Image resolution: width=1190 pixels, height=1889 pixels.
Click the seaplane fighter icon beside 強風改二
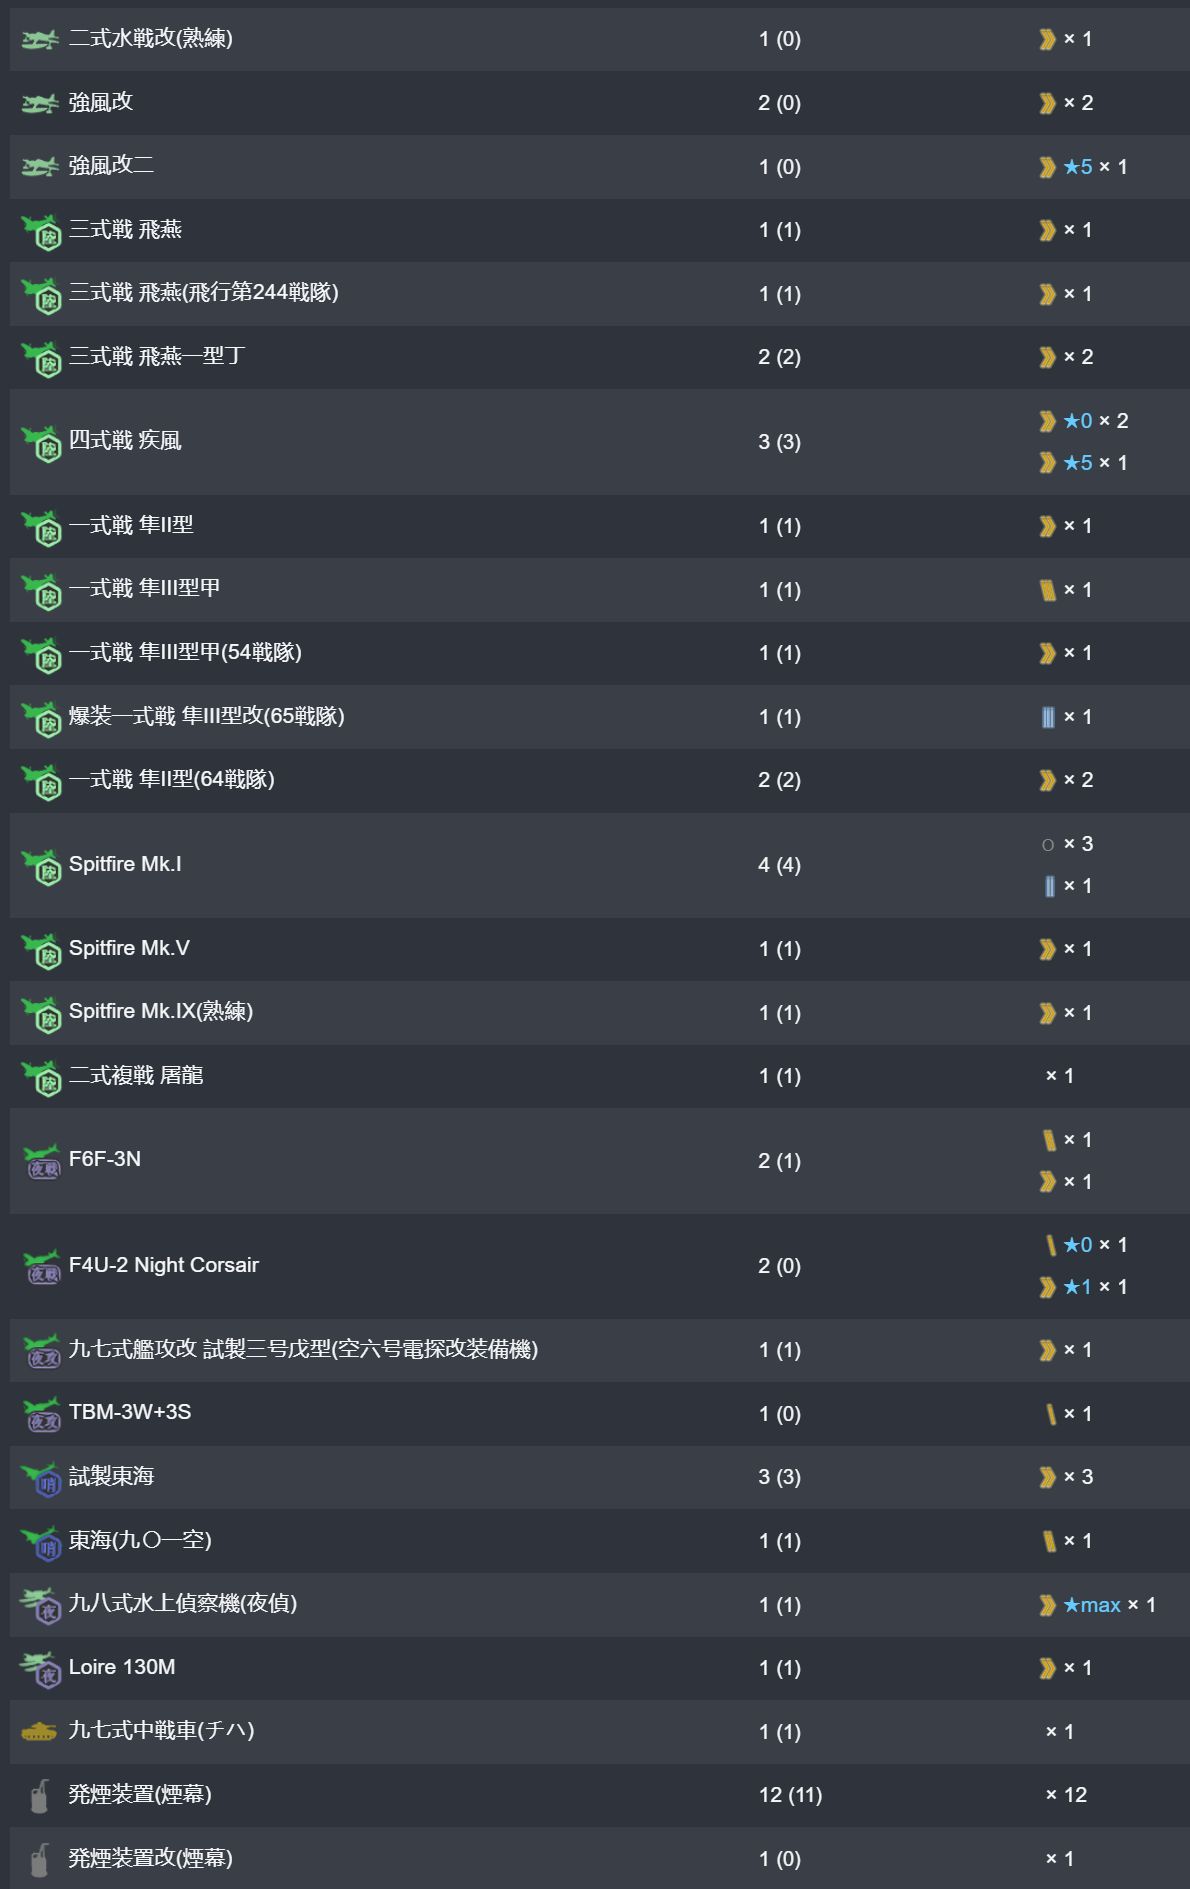tap(40, 167)
